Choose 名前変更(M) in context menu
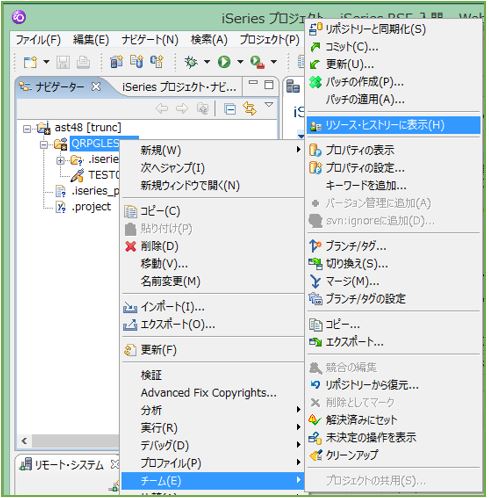The height and width of the screenshot is (498, 489). pos(213,281)
